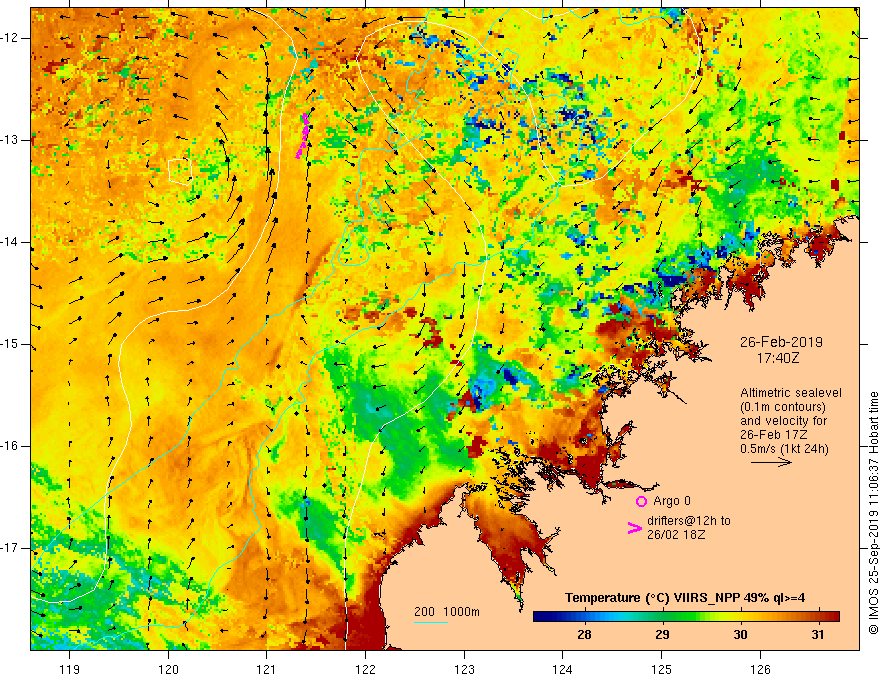The width and height of the screenshot is (880, 680).
Task: Click the 200 1000m depth label
Action: click(x=447, y=612)
